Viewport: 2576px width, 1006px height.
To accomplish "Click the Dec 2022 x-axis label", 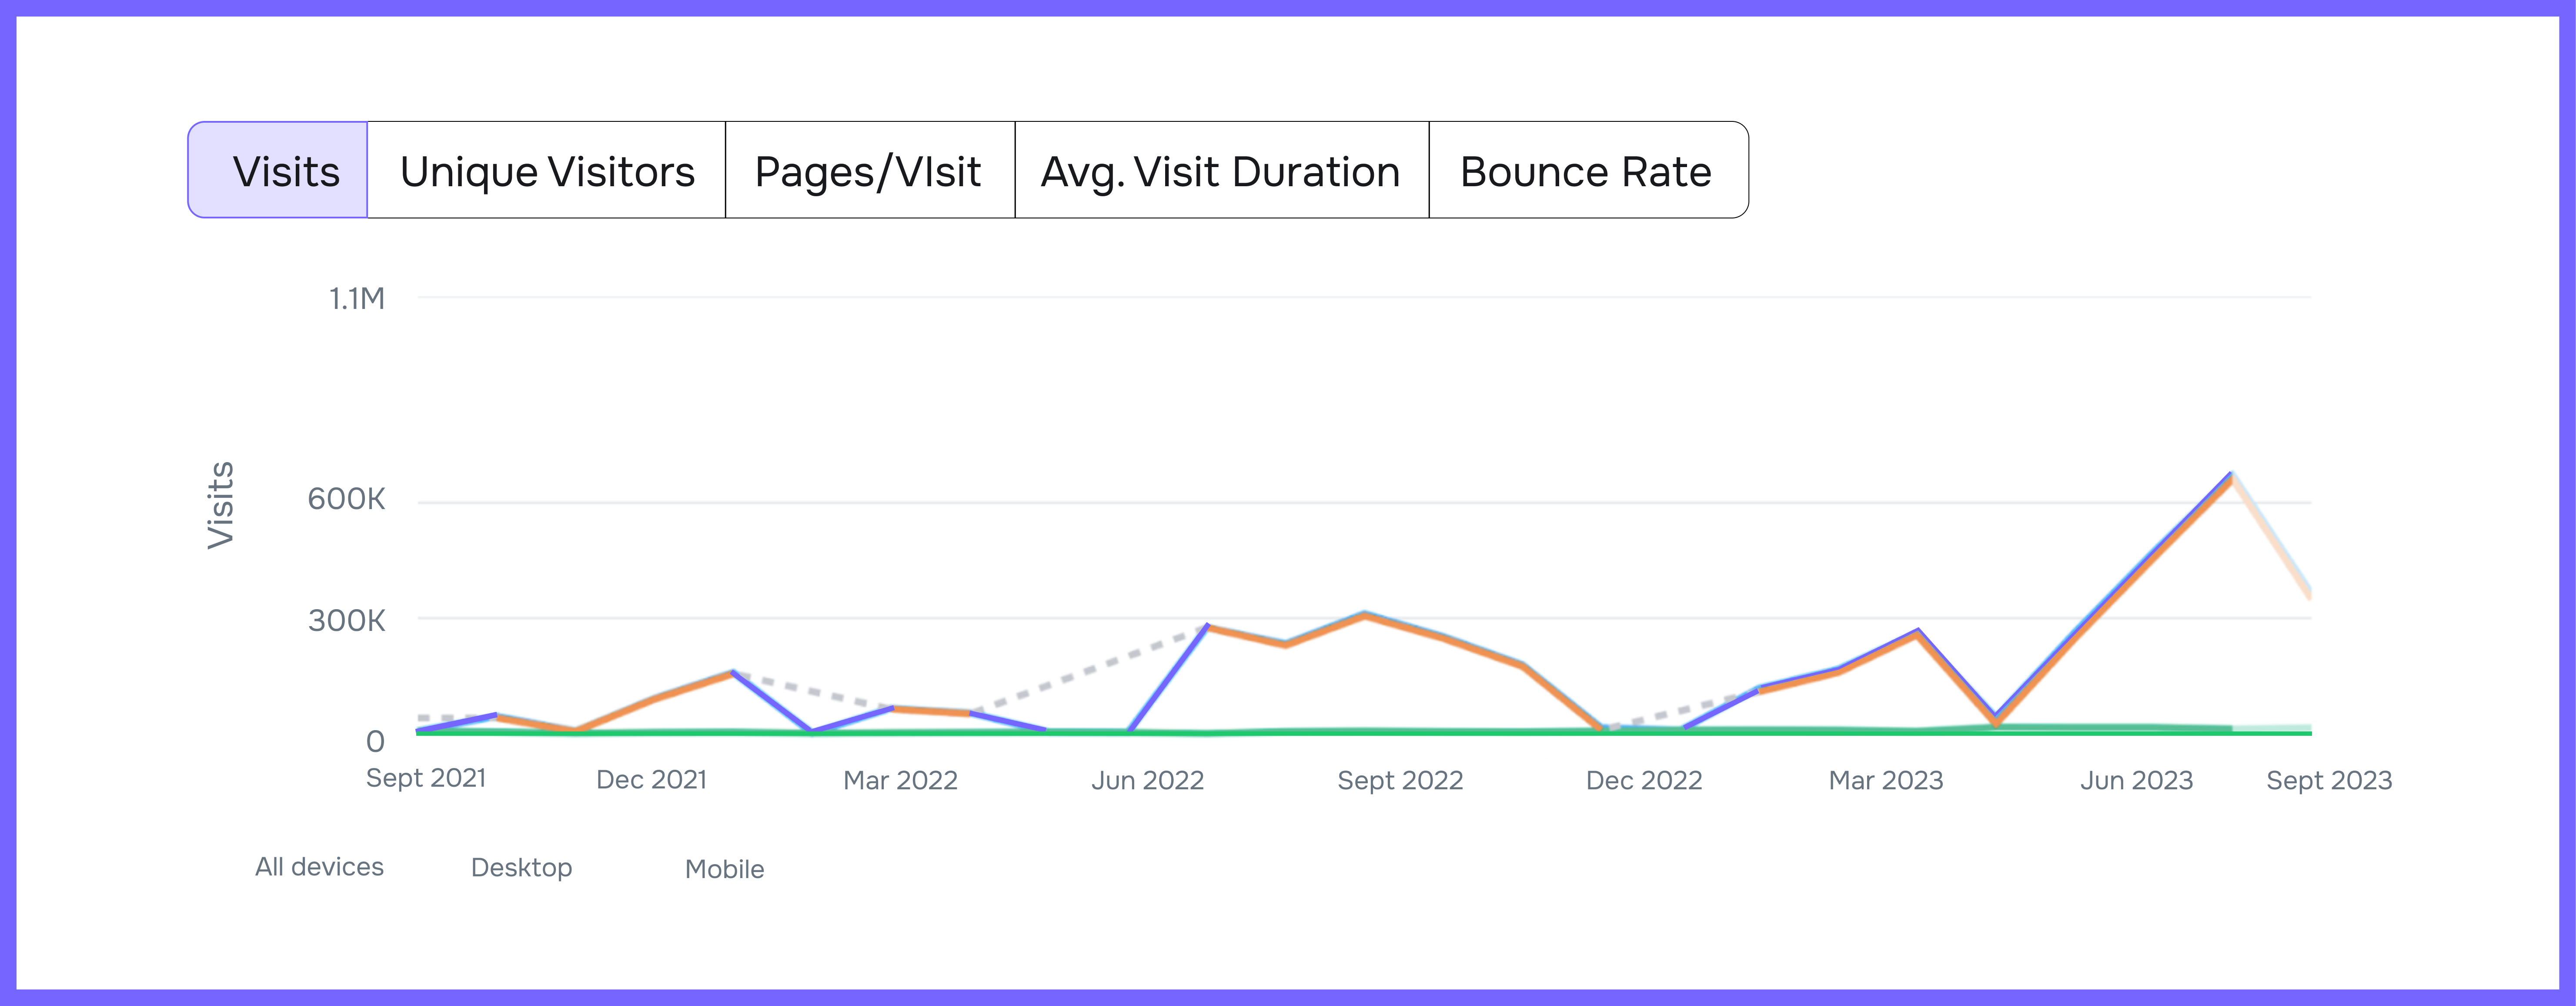I will click(1643, 780).
